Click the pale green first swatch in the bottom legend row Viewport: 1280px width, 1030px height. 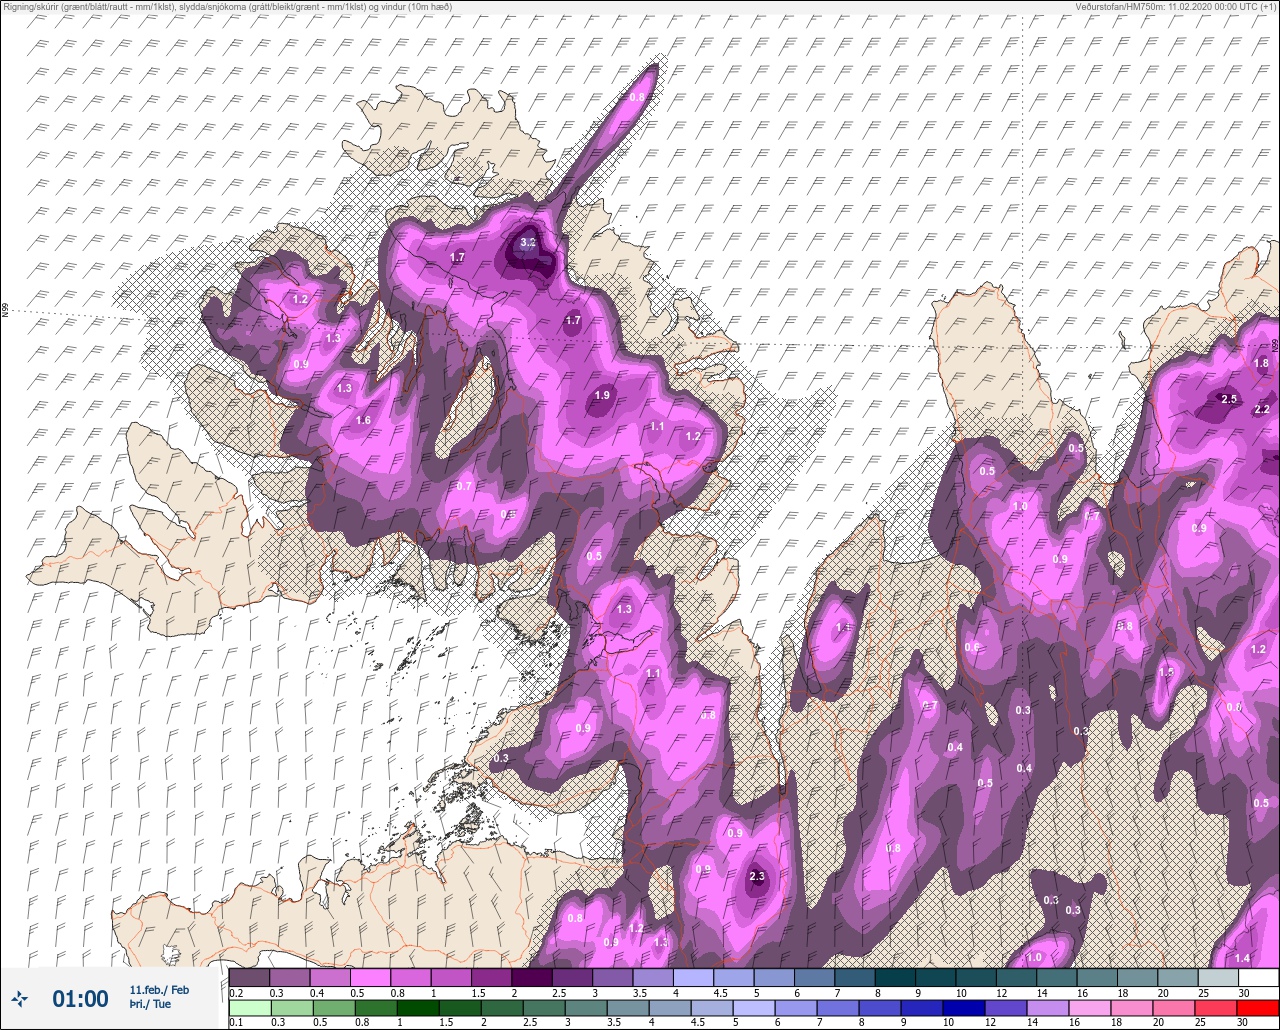(x=249, y=1007)
